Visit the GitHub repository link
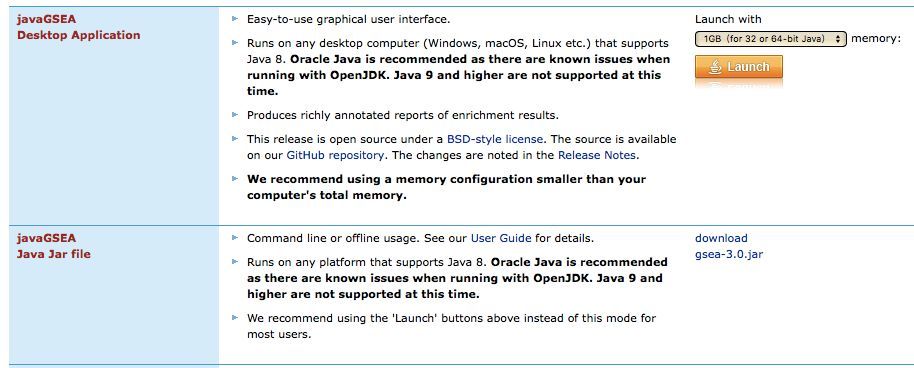This screenshot has width=914, height=368. coord(335,155)
